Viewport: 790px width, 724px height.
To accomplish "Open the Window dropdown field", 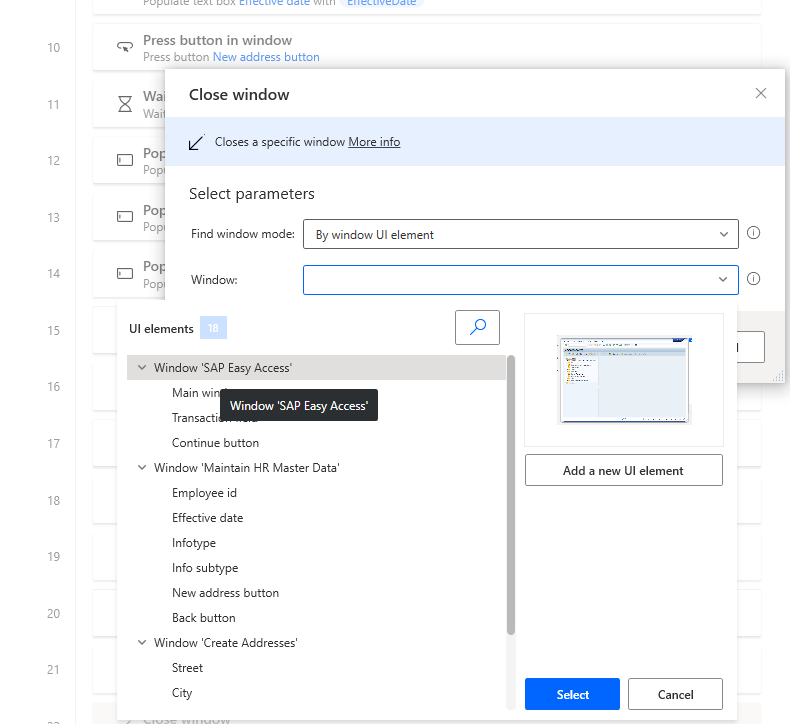I will click(x=520, y=280).
